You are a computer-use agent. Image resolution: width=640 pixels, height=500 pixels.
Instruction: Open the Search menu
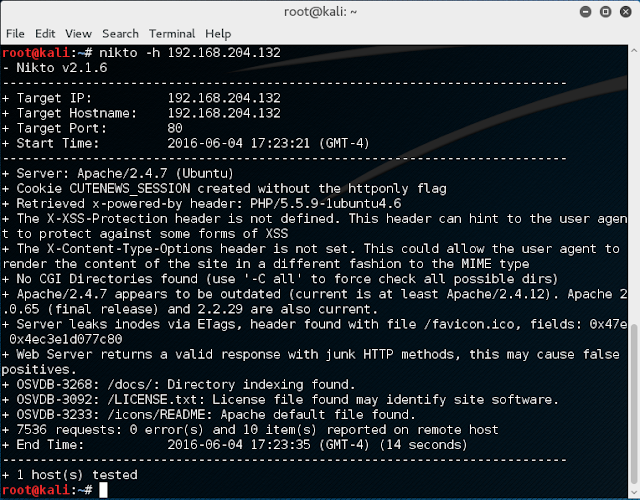click(120, 33)
